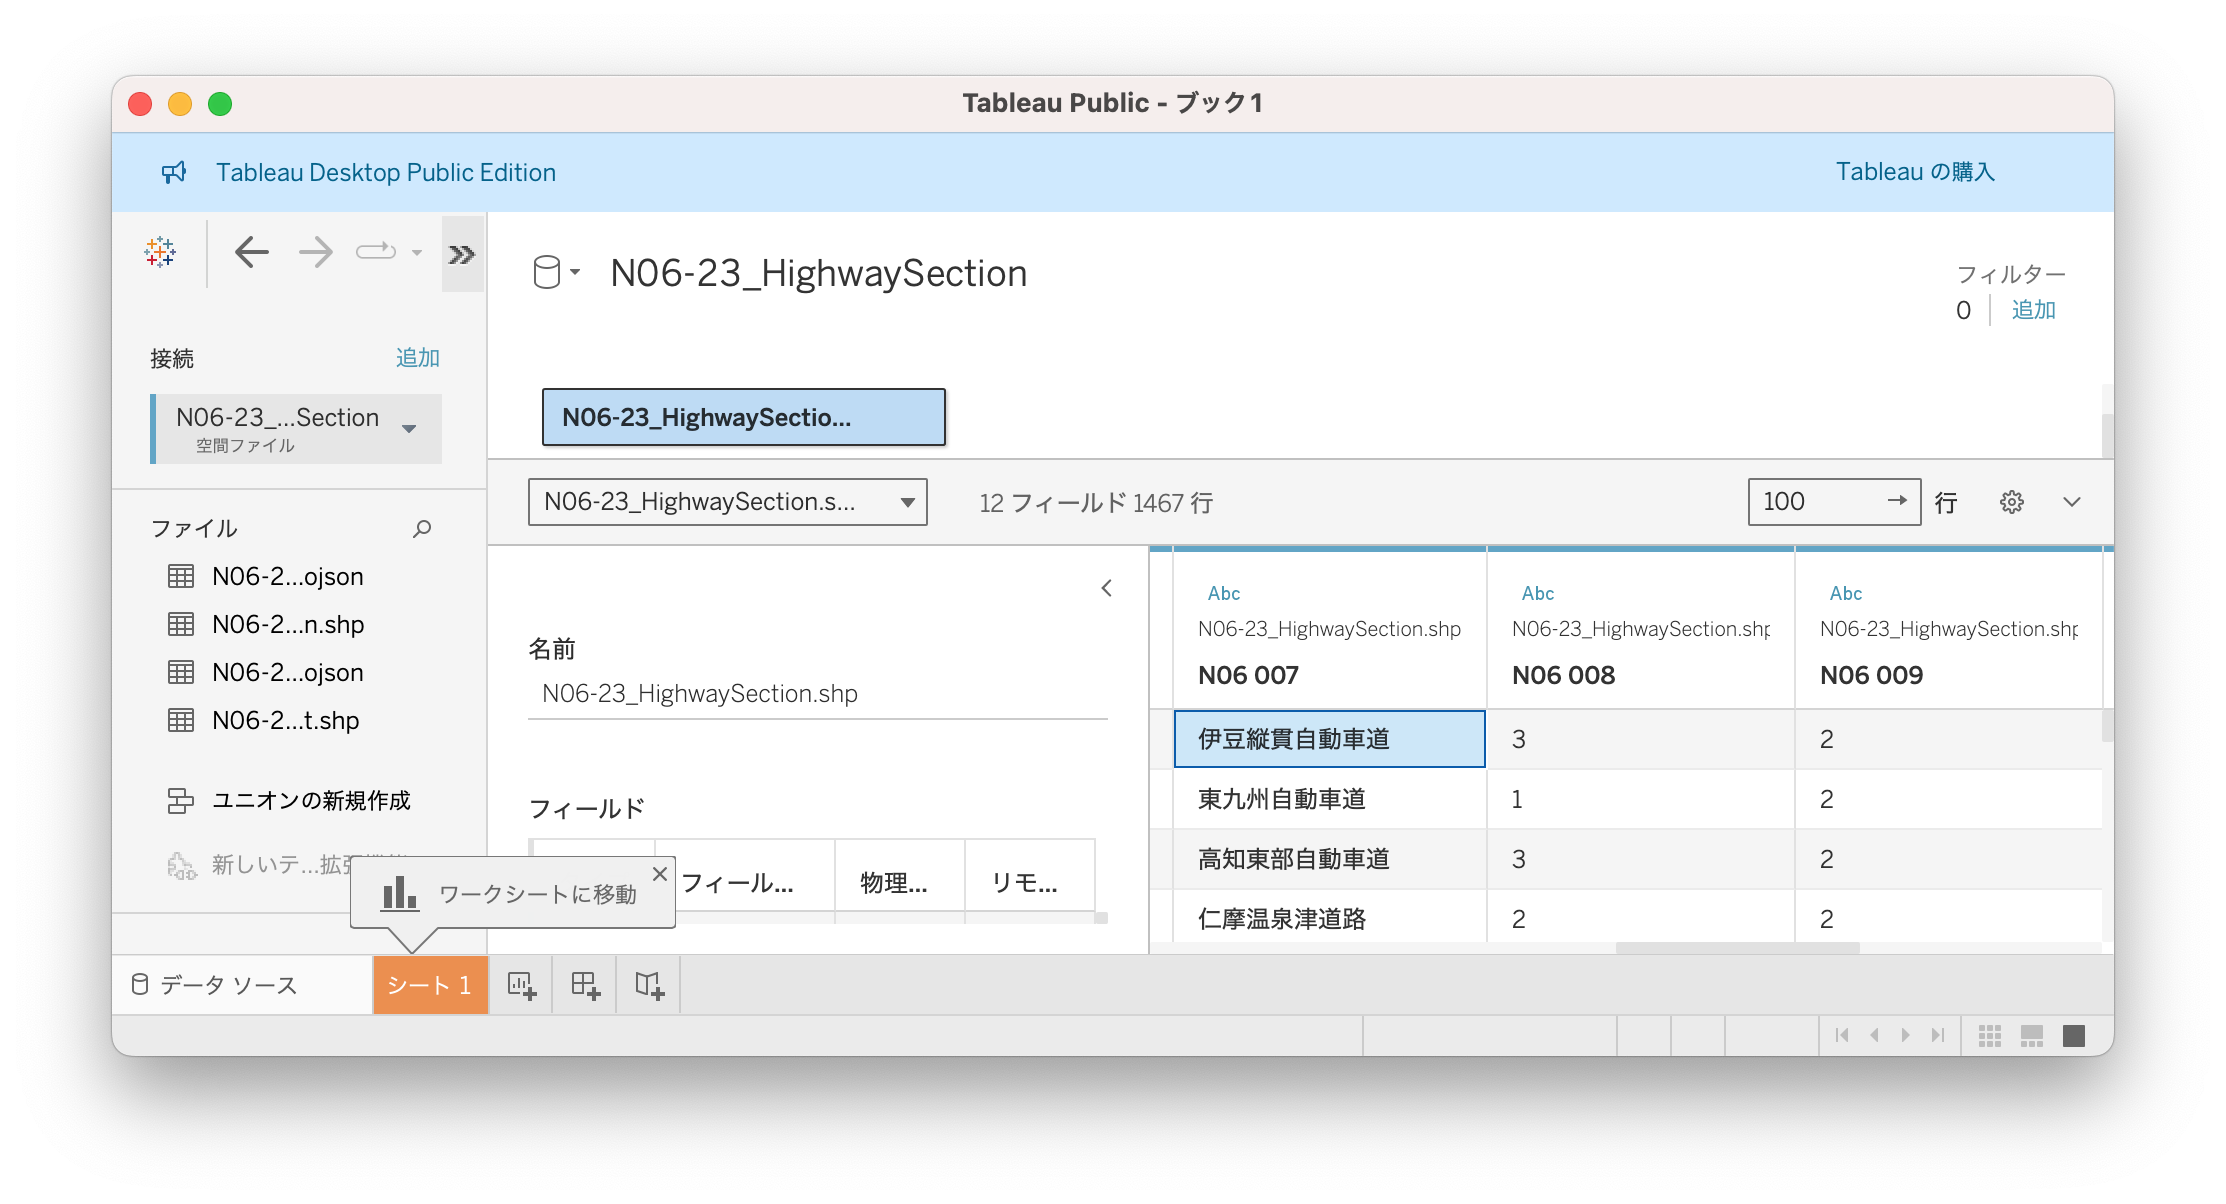2226x1204 pixels.
Task: Click the back arrow in toolbar
Action: click(x=252, y=252)
